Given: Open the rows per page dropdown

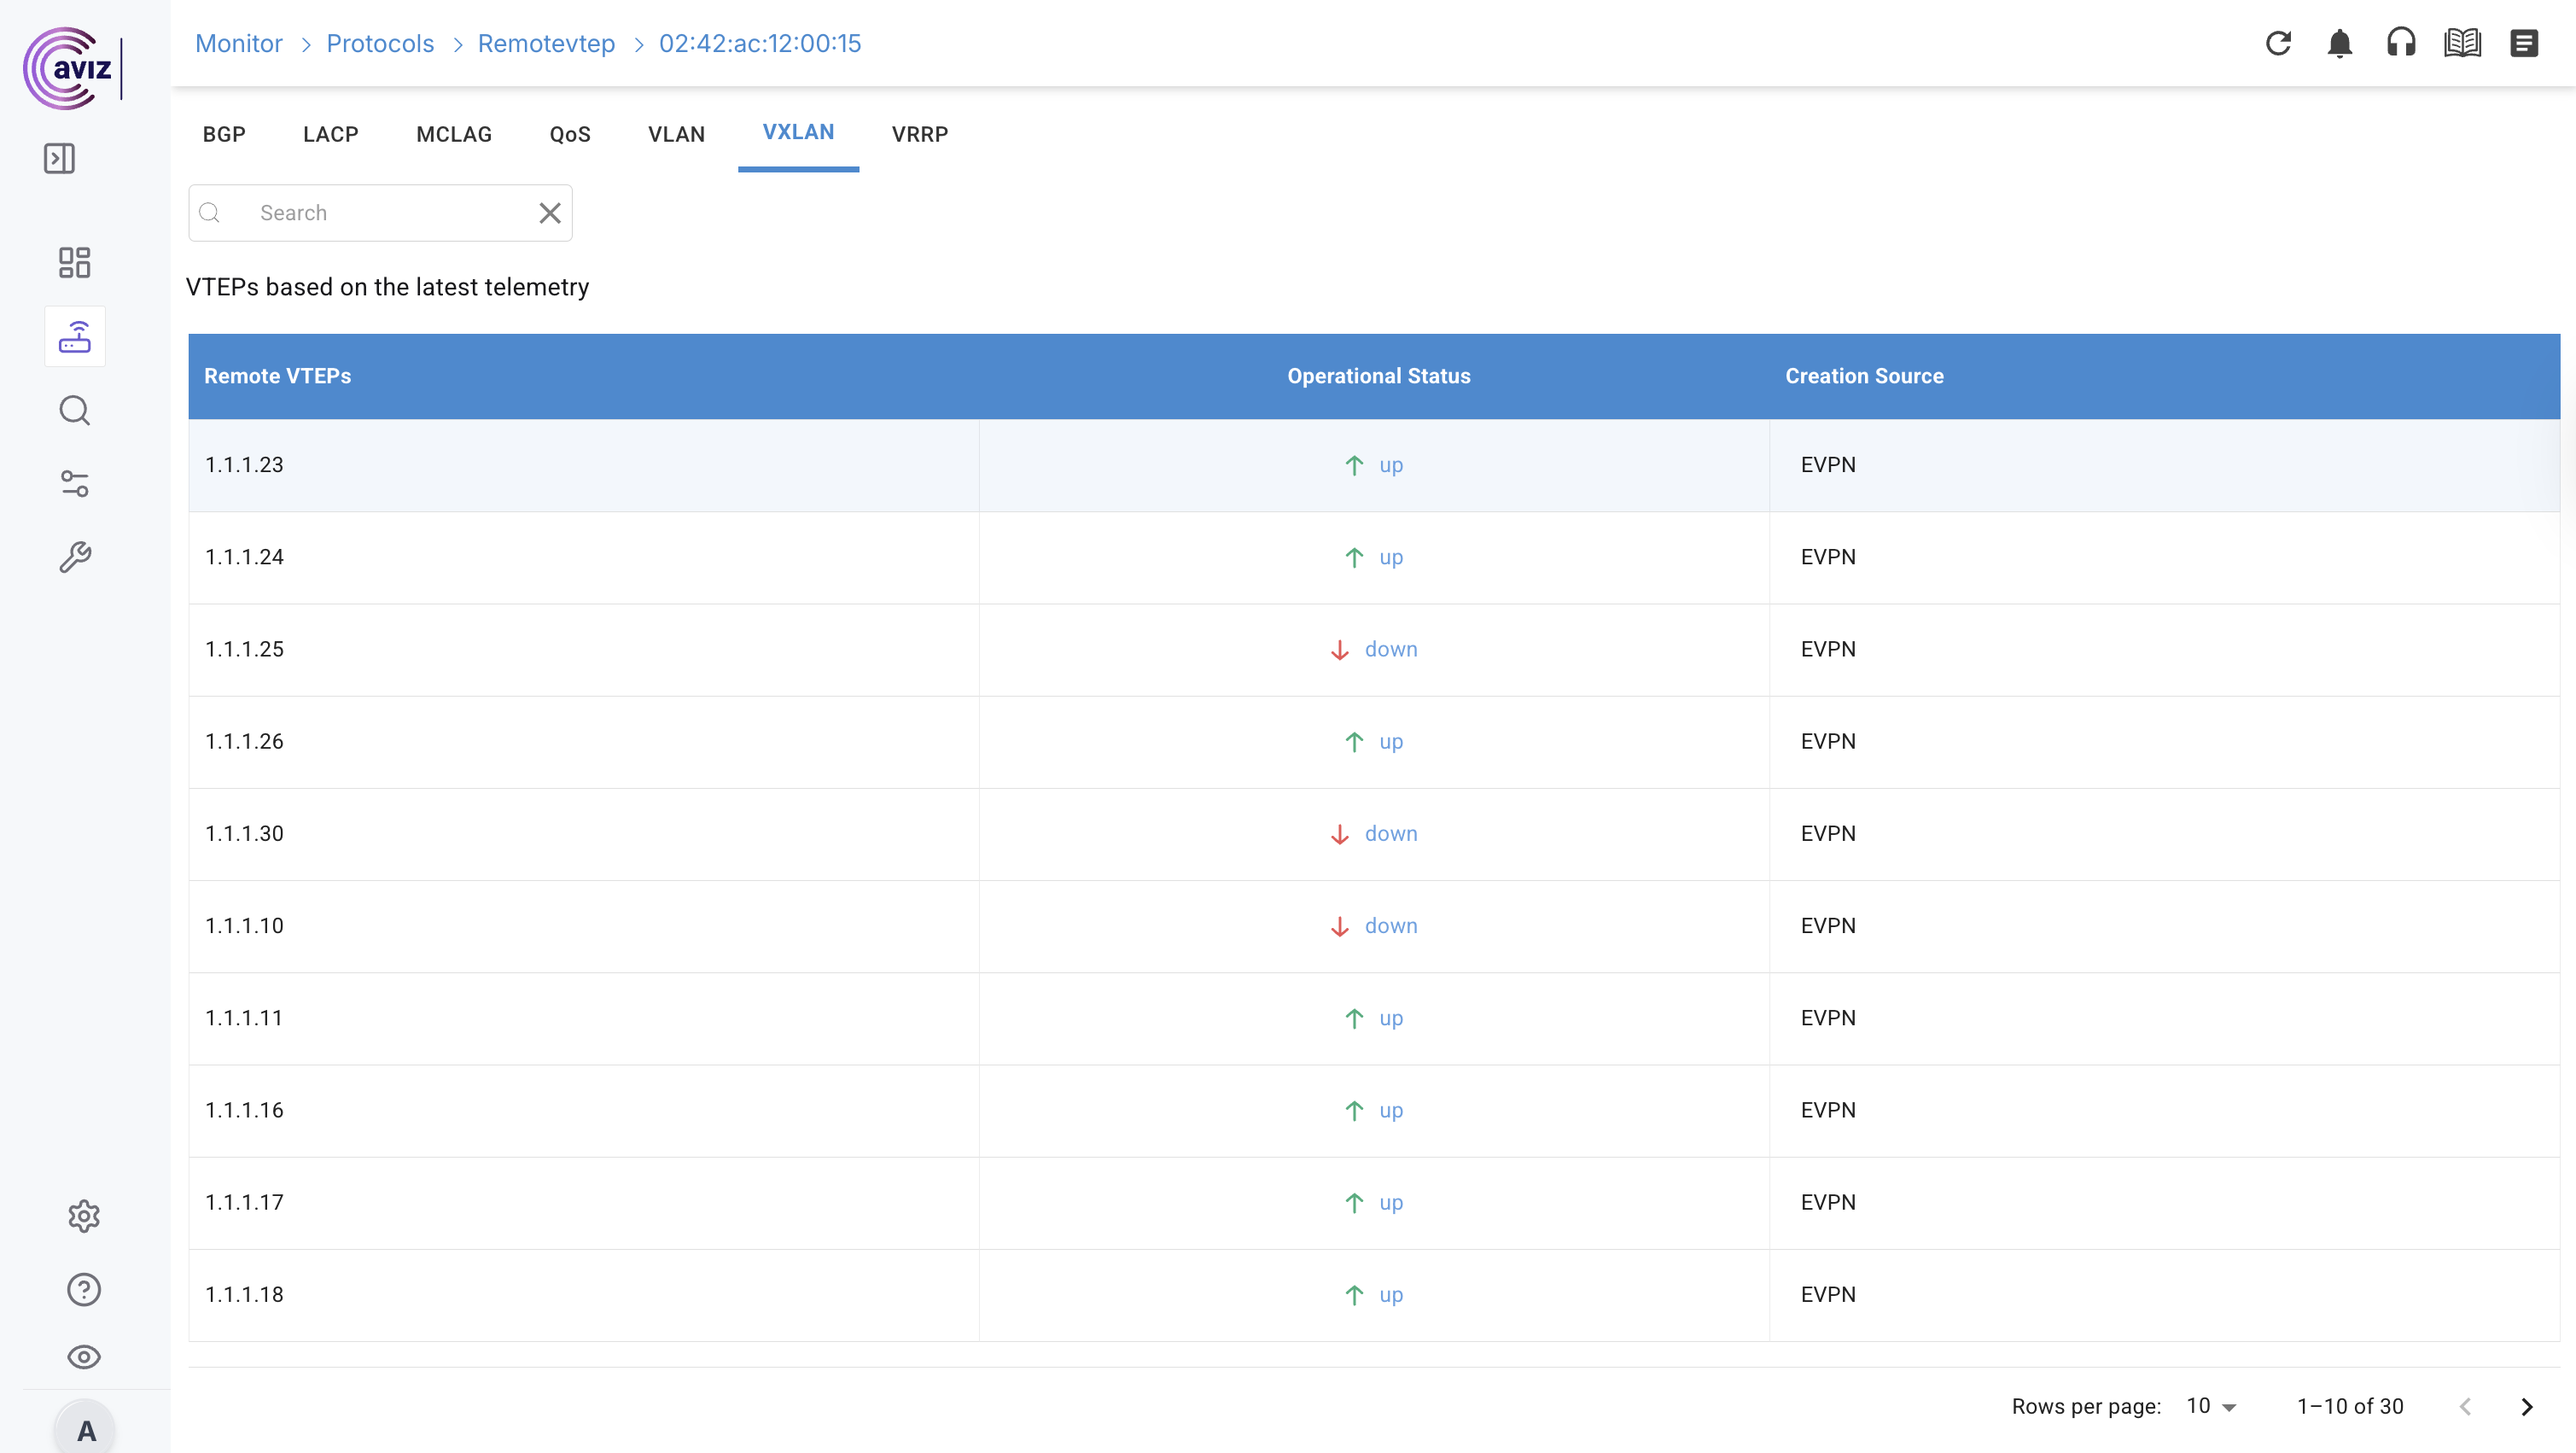Looking at the screenshot, I should 2211,1406.
